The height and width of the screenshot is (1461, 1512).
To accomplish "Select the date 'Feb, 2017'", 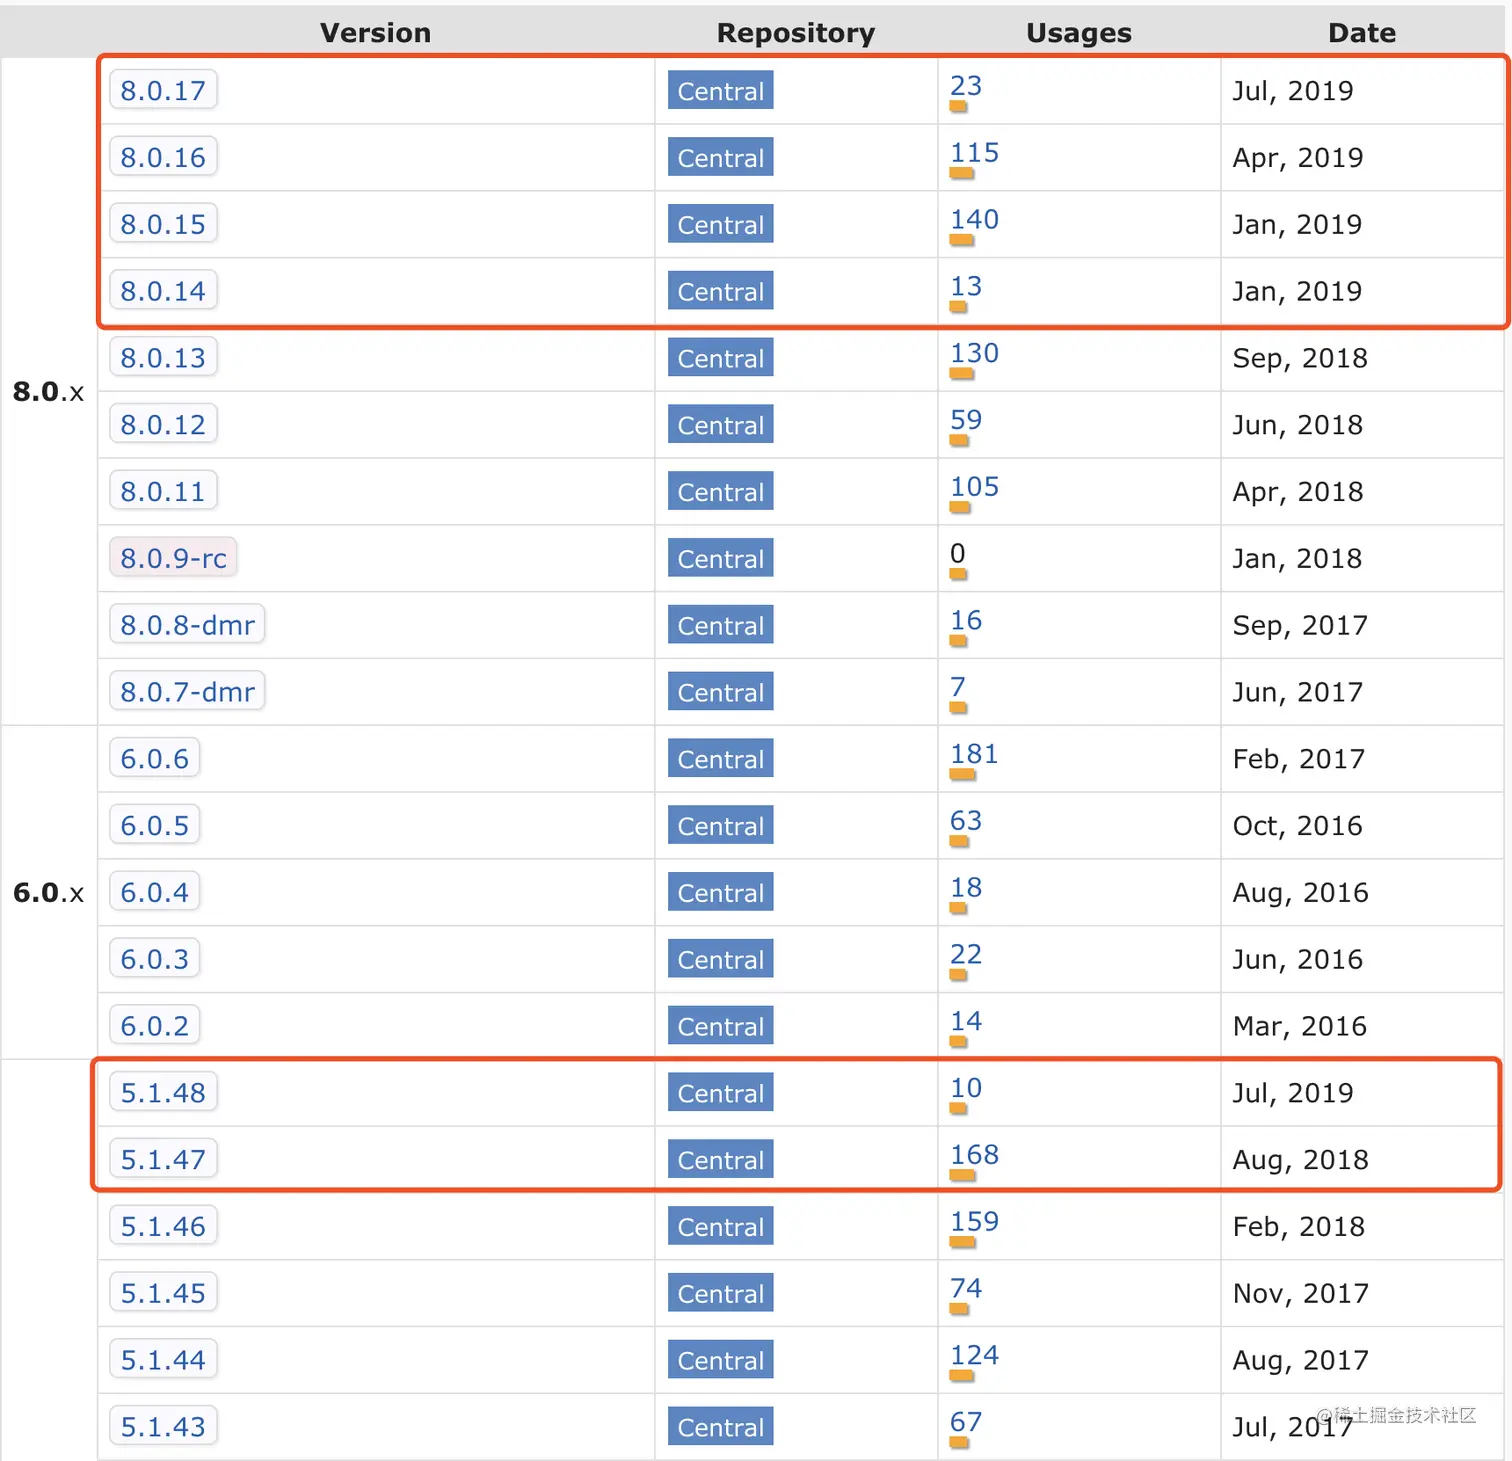I will click(x=1299, y=759).
